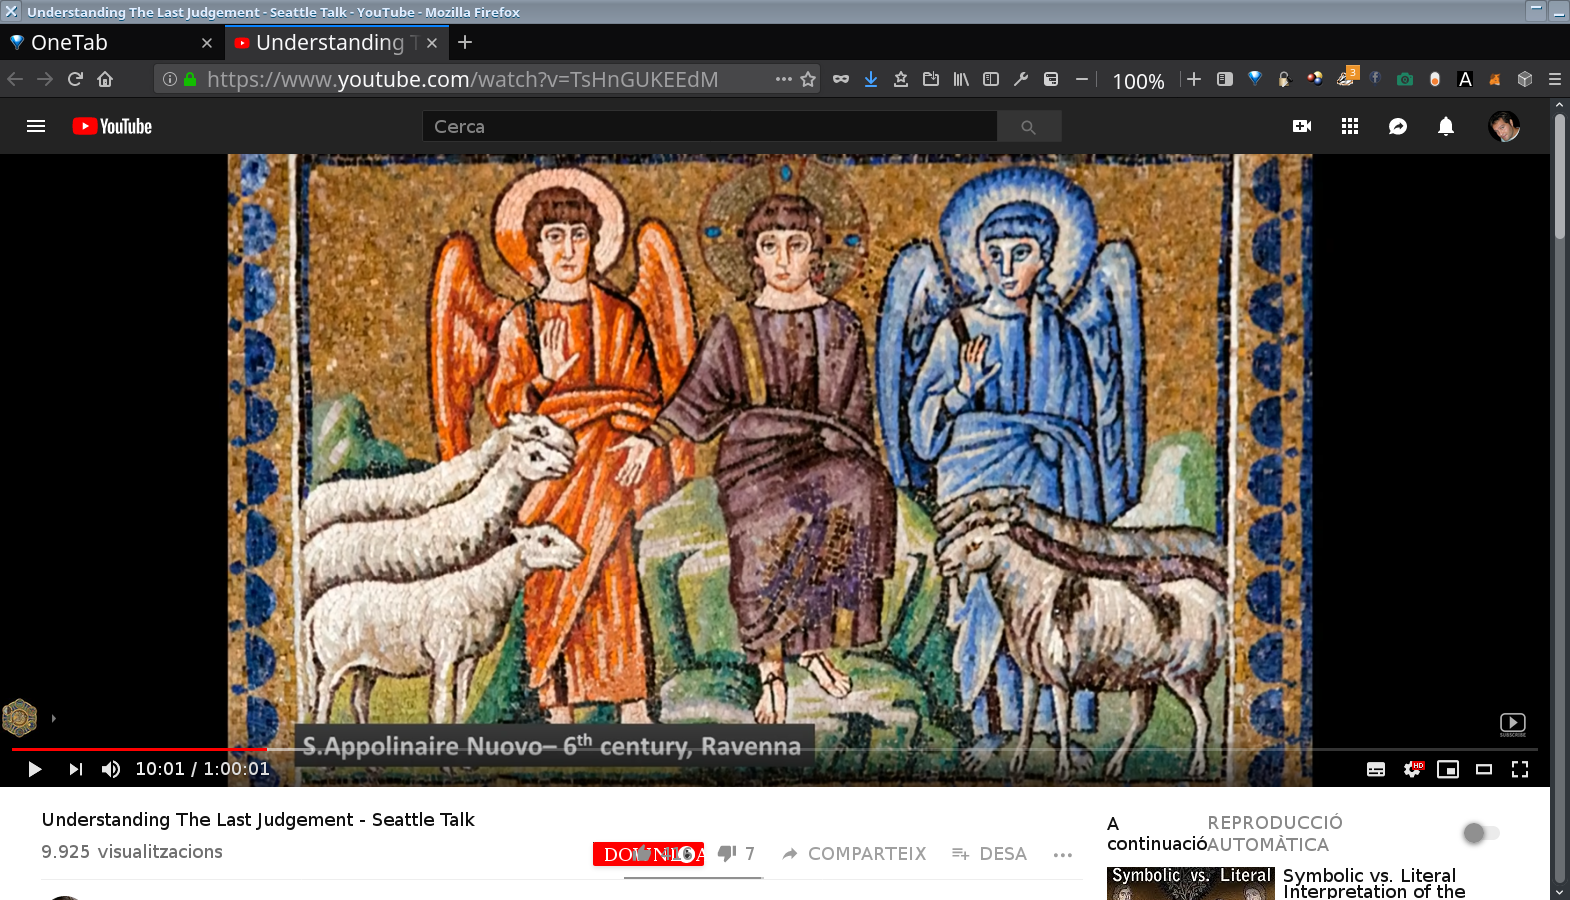This screenshot has height=900, width=1570.
Task: Open Symbolic vs. Literal Interpretation title
Action: (1374, 883)
